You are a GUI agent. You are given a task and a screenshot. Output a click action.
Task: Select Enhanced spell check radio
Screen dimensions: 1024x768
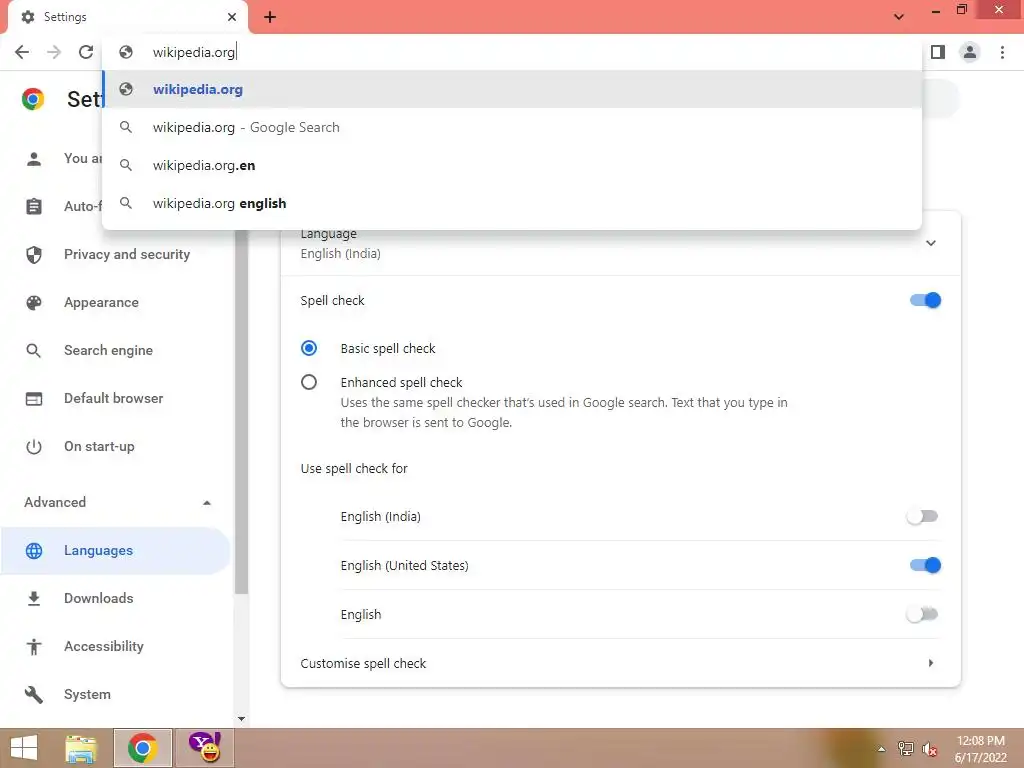[309, 382]
